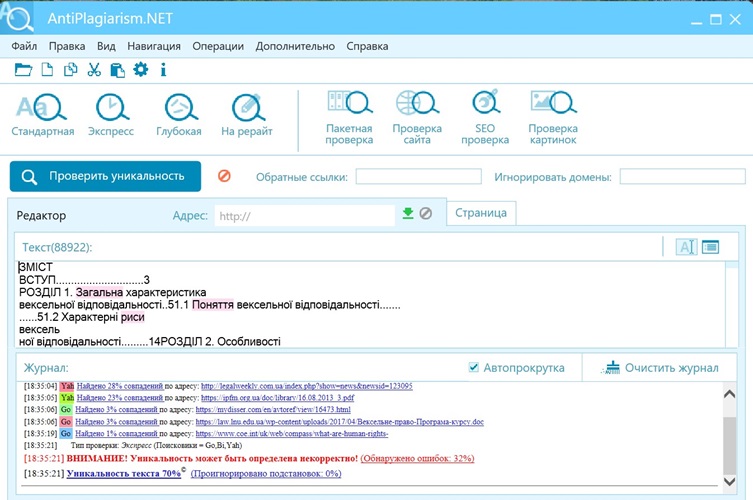Click the Очистить журнал button
753x500 pixels.
pyautogui.click(x=660, y=368)
